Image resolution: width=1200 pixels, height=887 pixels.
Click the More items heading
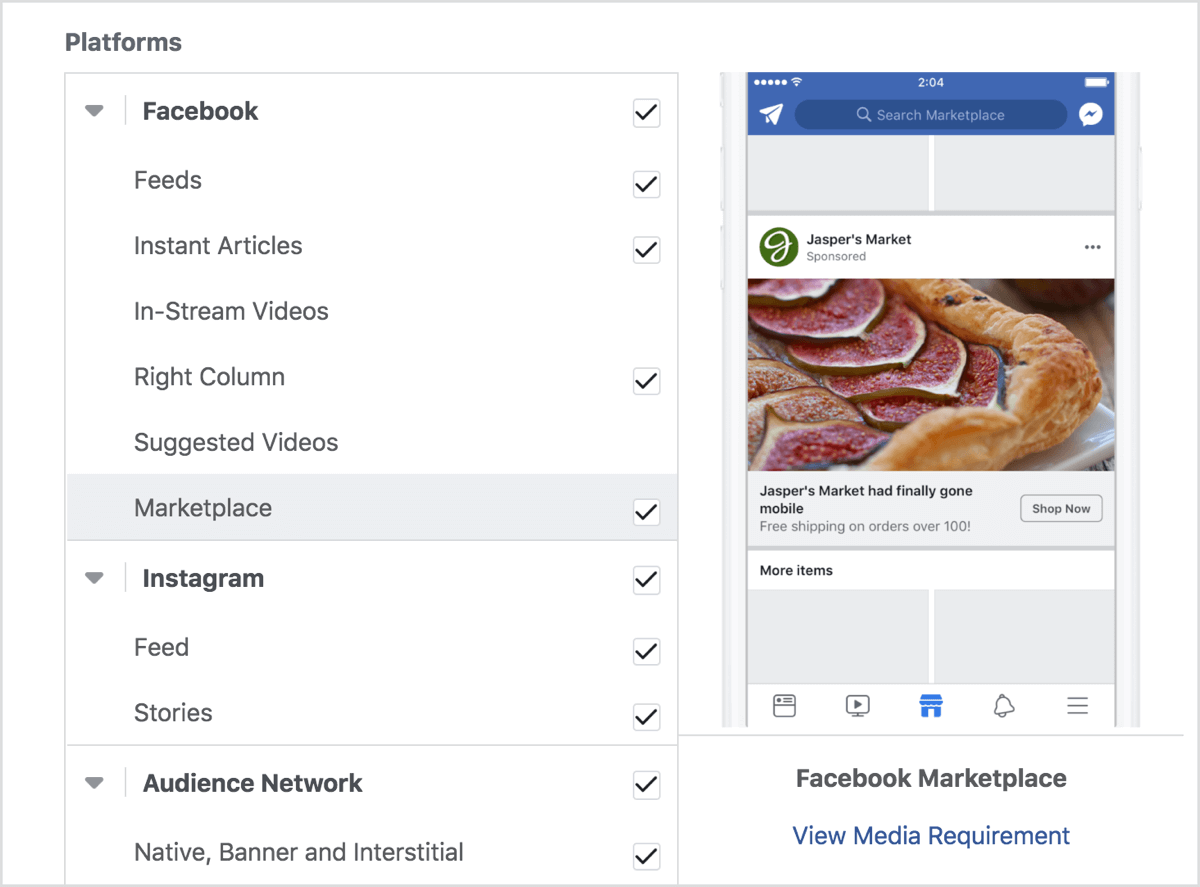[x=796, y=570]
